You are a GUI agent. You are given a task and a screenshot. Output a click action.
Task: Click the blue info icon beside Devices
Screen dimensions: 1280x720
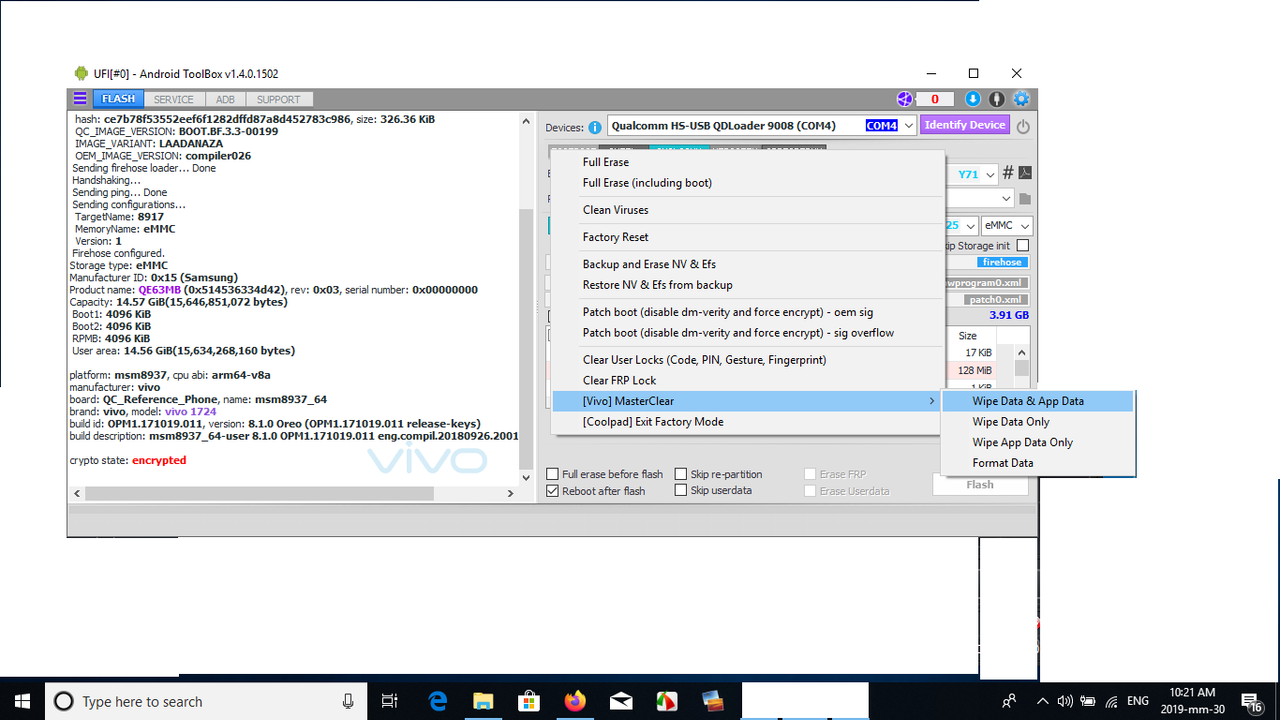(595, 127)
